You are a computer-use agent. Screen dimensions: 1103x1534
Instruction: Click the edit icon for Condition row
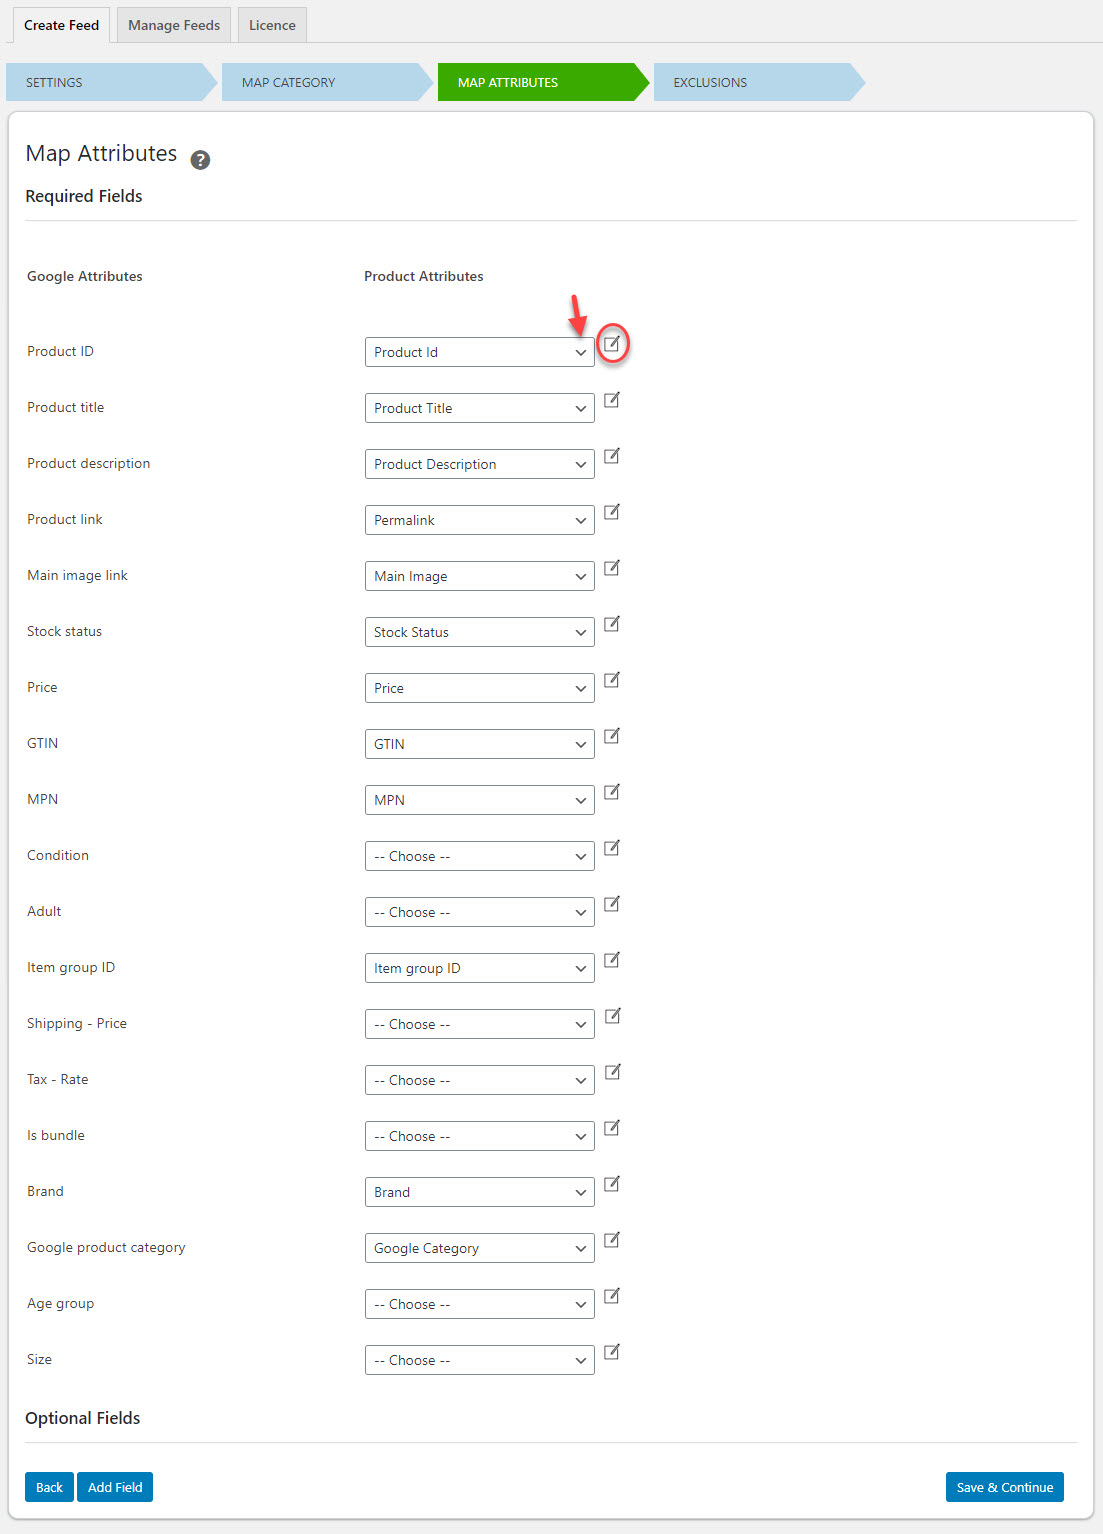(x=612, y=848)
